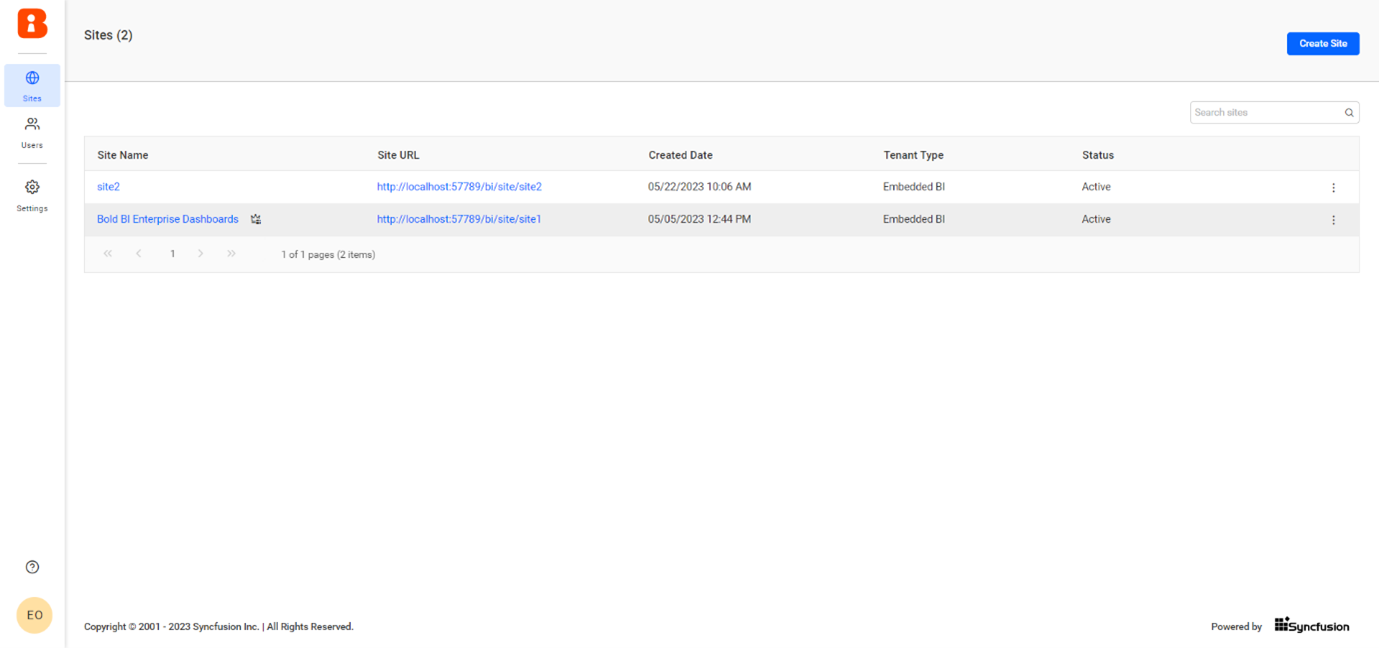
Task: Click the EO profile avatar
Action: point(33,615)
